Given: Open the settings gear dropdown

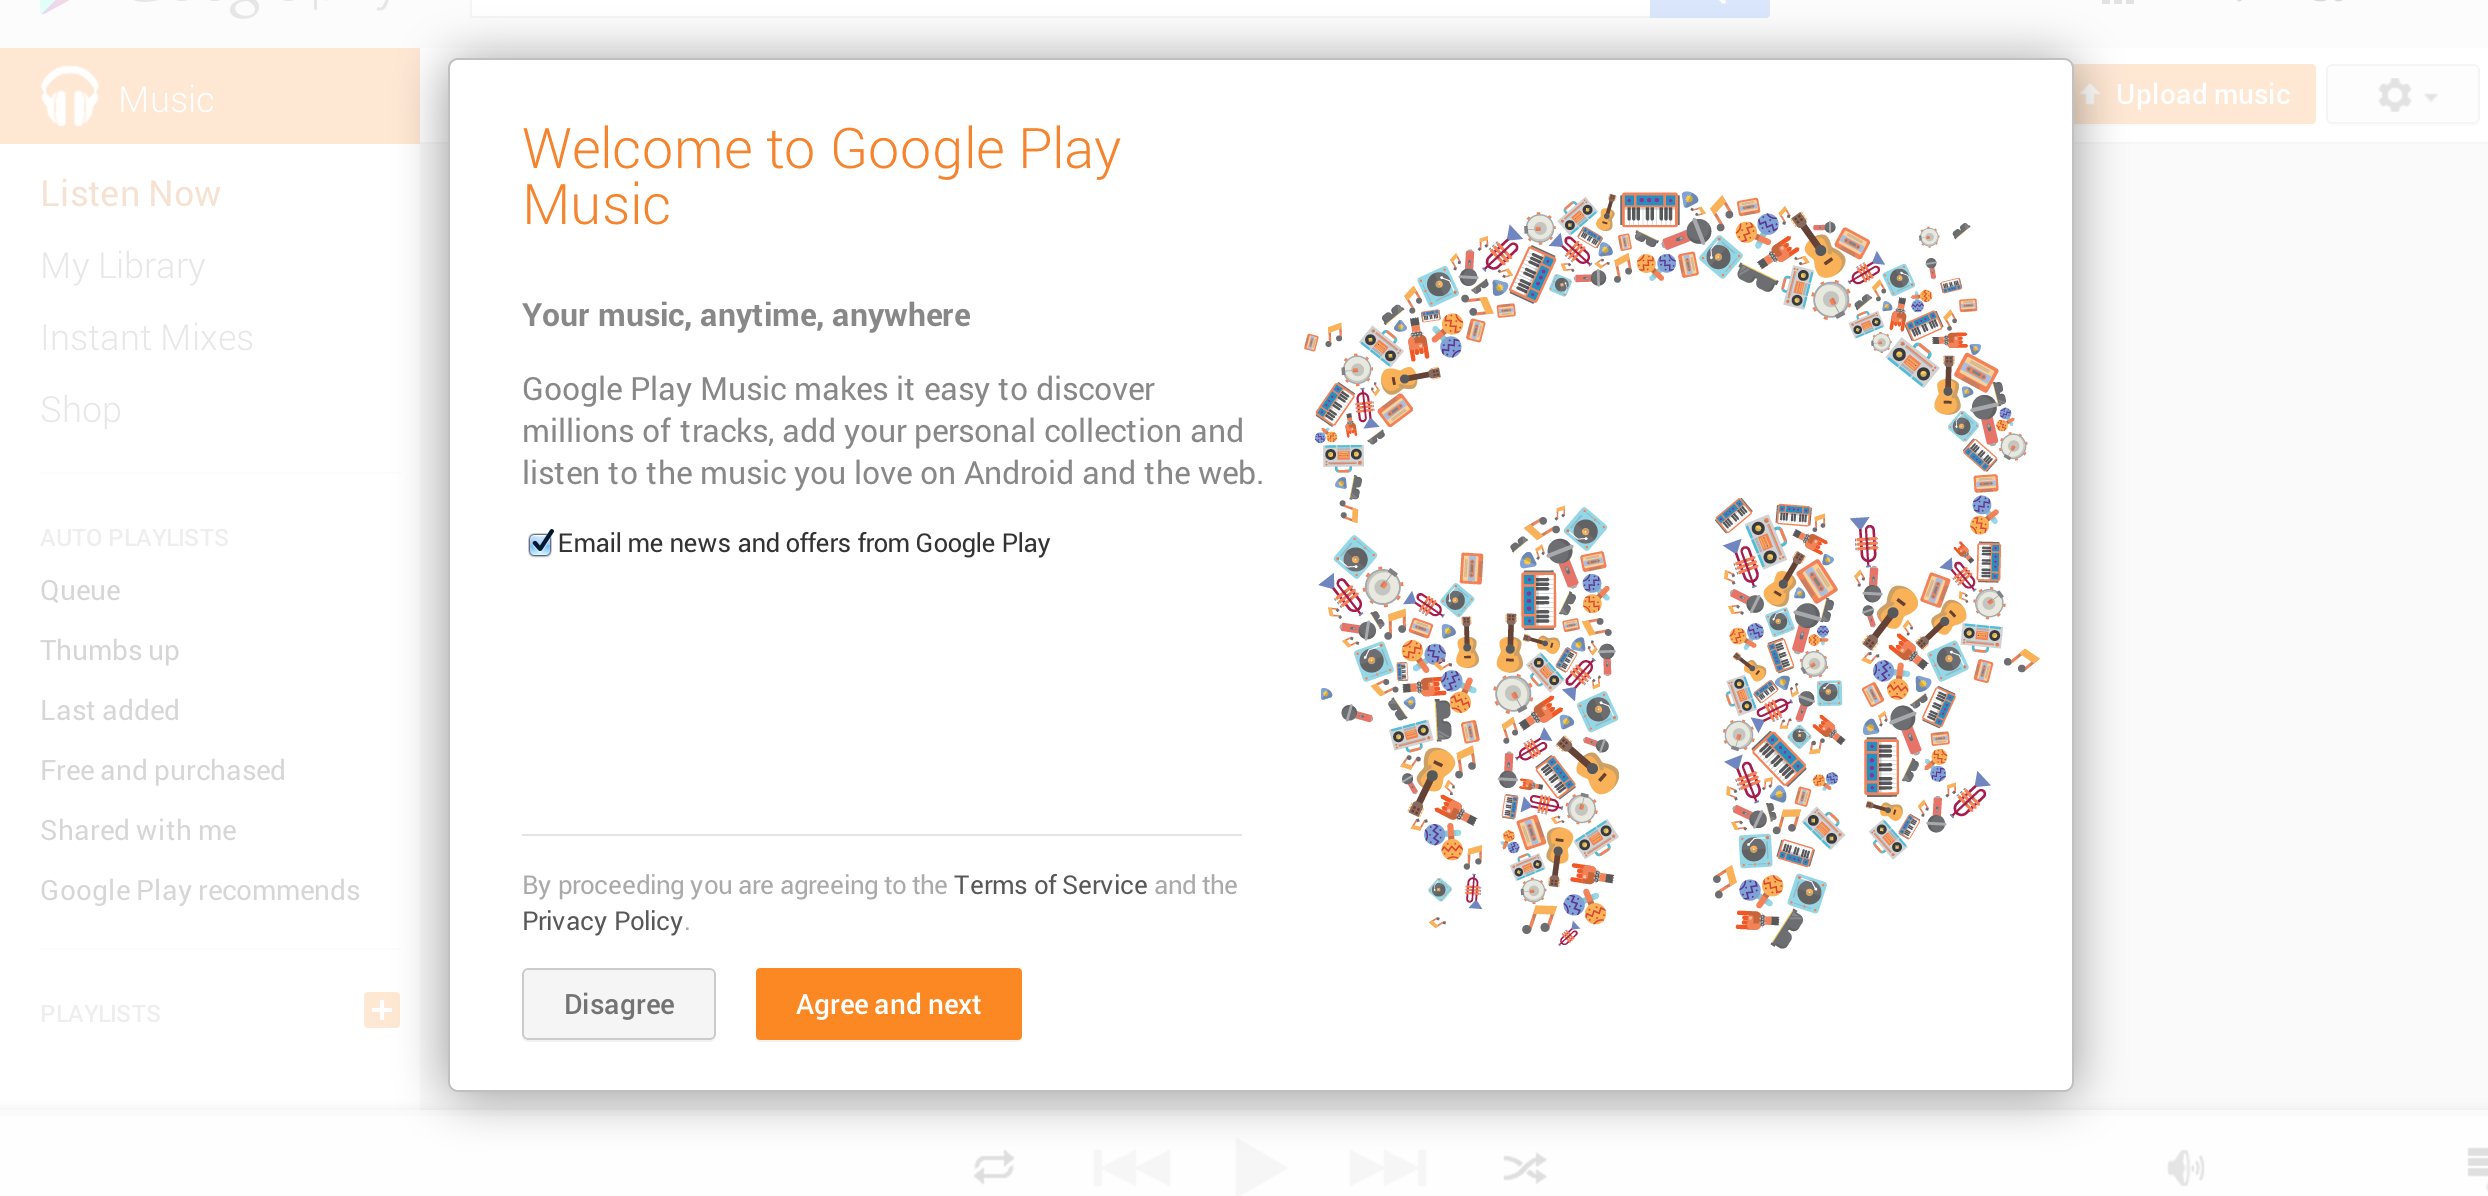Looking at the screenshot, I should click(2404, 96).
